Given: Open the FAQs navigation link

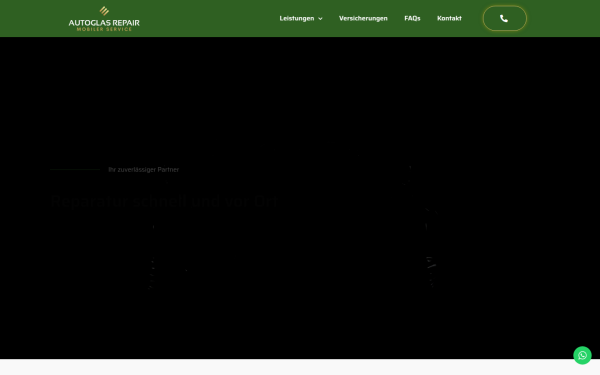Looking at the screenshot, I should (x=412, y=18).
